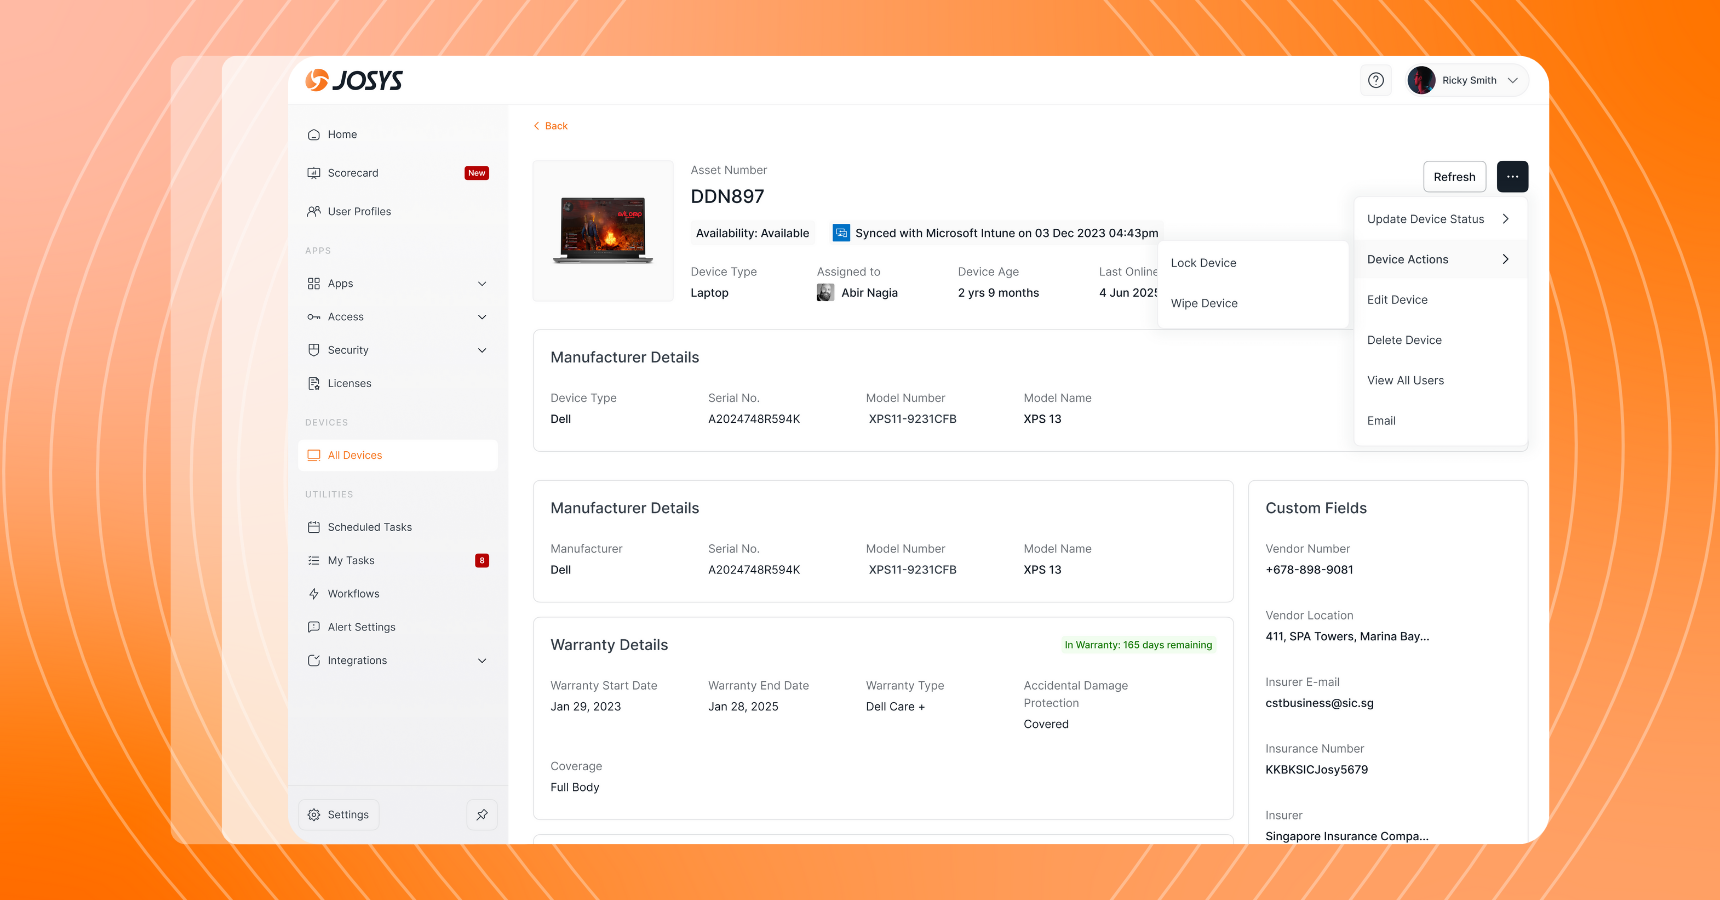Open All Devices in the sidebar
Screen dimensions: 1720x900
tap(398, 456)
